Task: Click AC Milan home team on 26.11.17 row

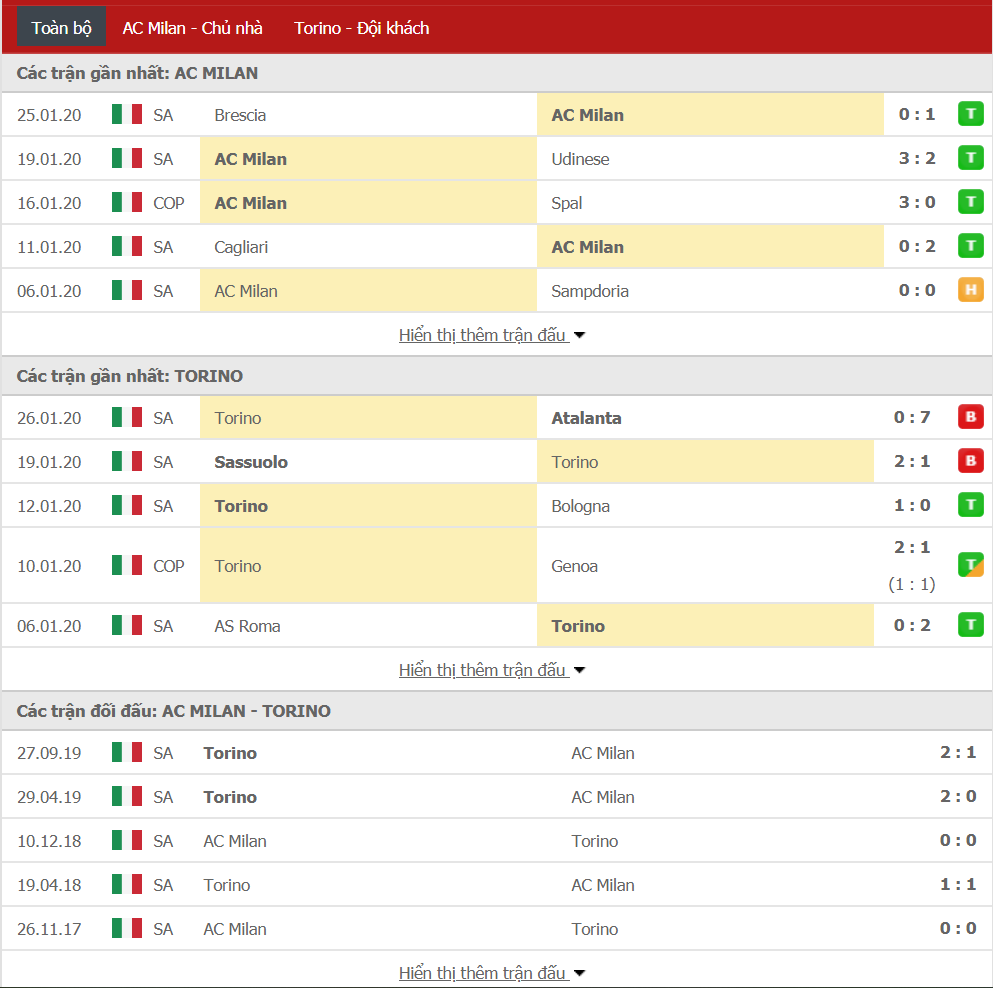Action: click(x=235, y=929)
